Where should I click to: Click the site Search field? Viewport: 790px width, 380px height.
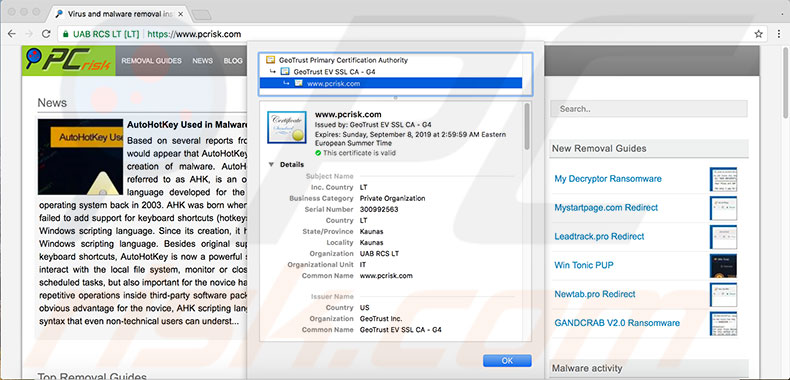pyautogui.click(x=648, y=109)
